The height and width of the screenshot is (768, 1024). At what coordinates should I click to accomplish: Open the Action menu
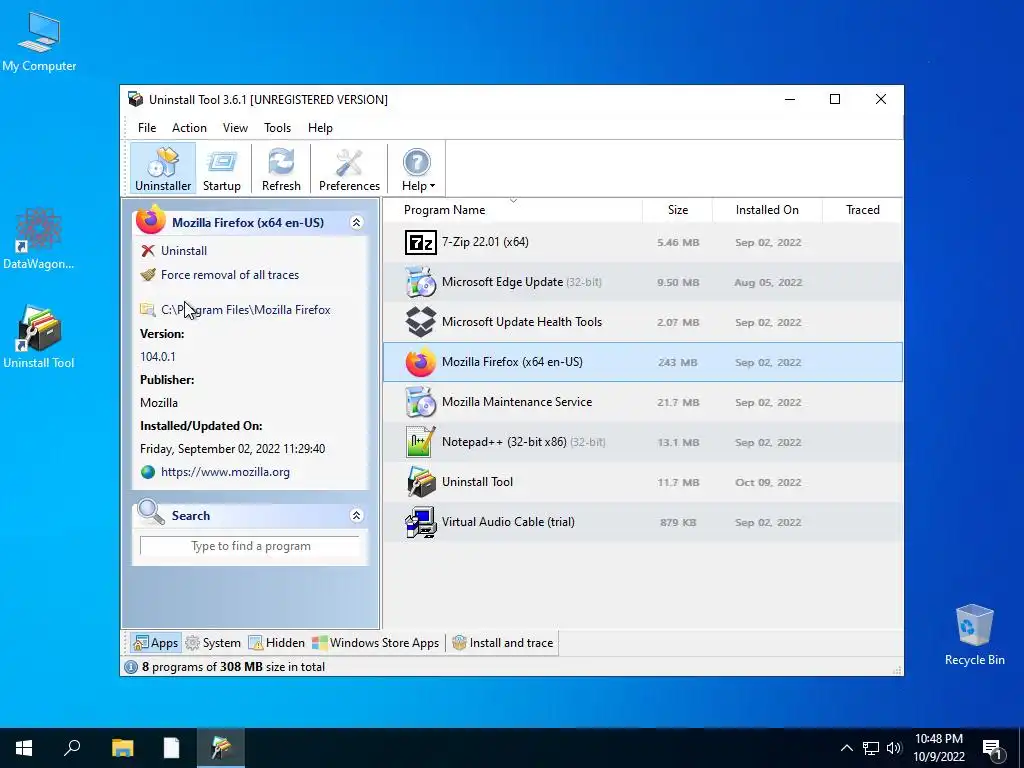tap(189, 128)
